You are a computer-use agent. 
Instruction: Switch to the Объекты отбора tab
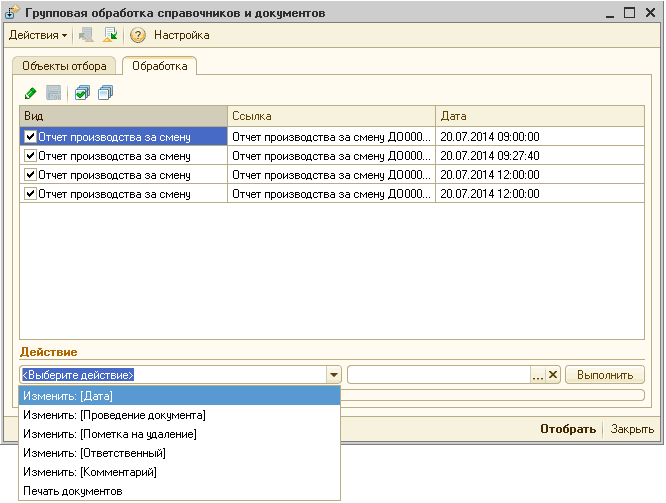click(x=64, y=66)
